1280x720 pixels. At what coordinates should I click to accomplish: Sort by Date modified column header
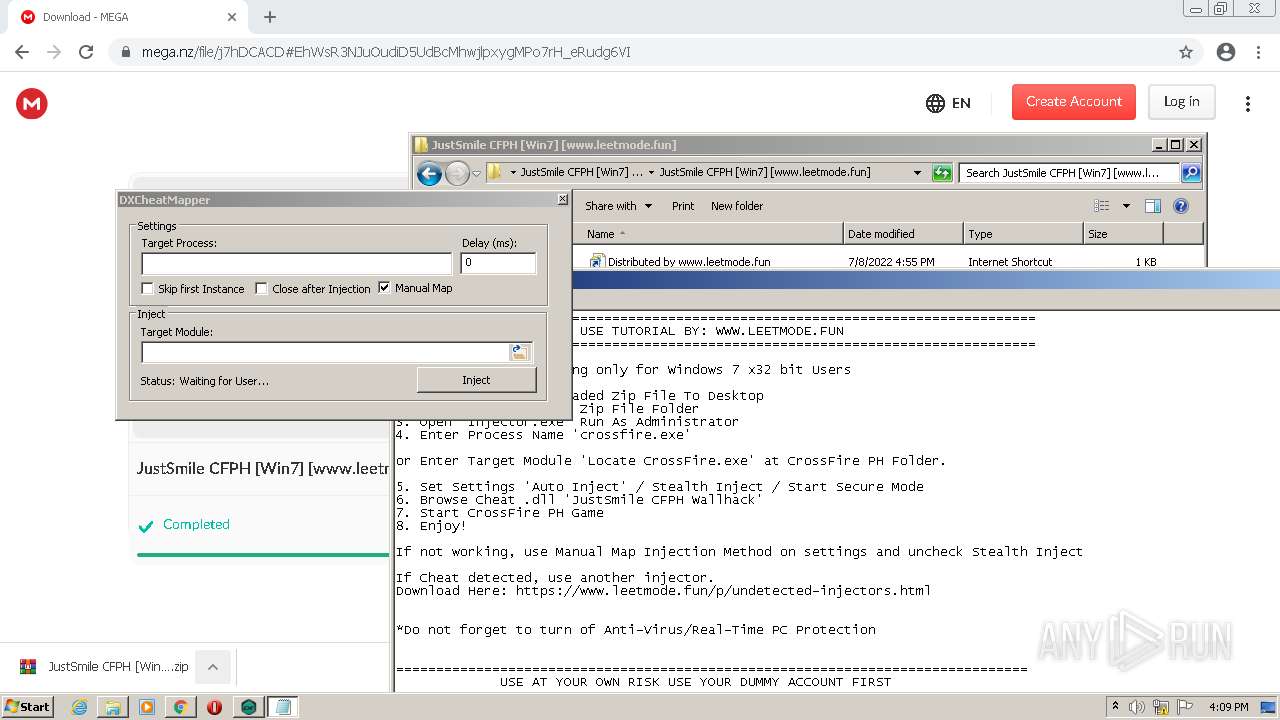904,234
